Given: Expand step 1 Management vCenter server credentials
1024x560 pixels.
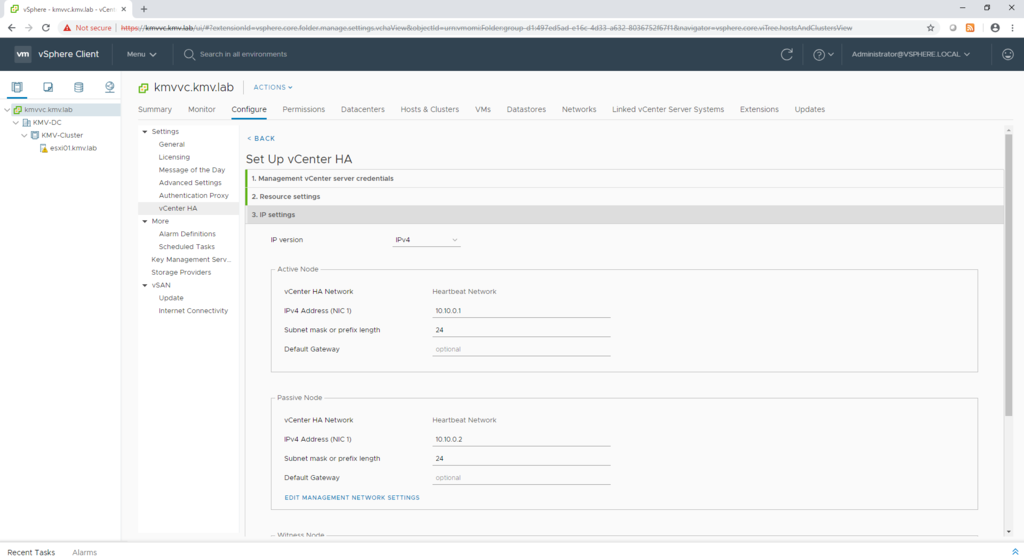Looking at the screenshot, I should coord(624,178).
